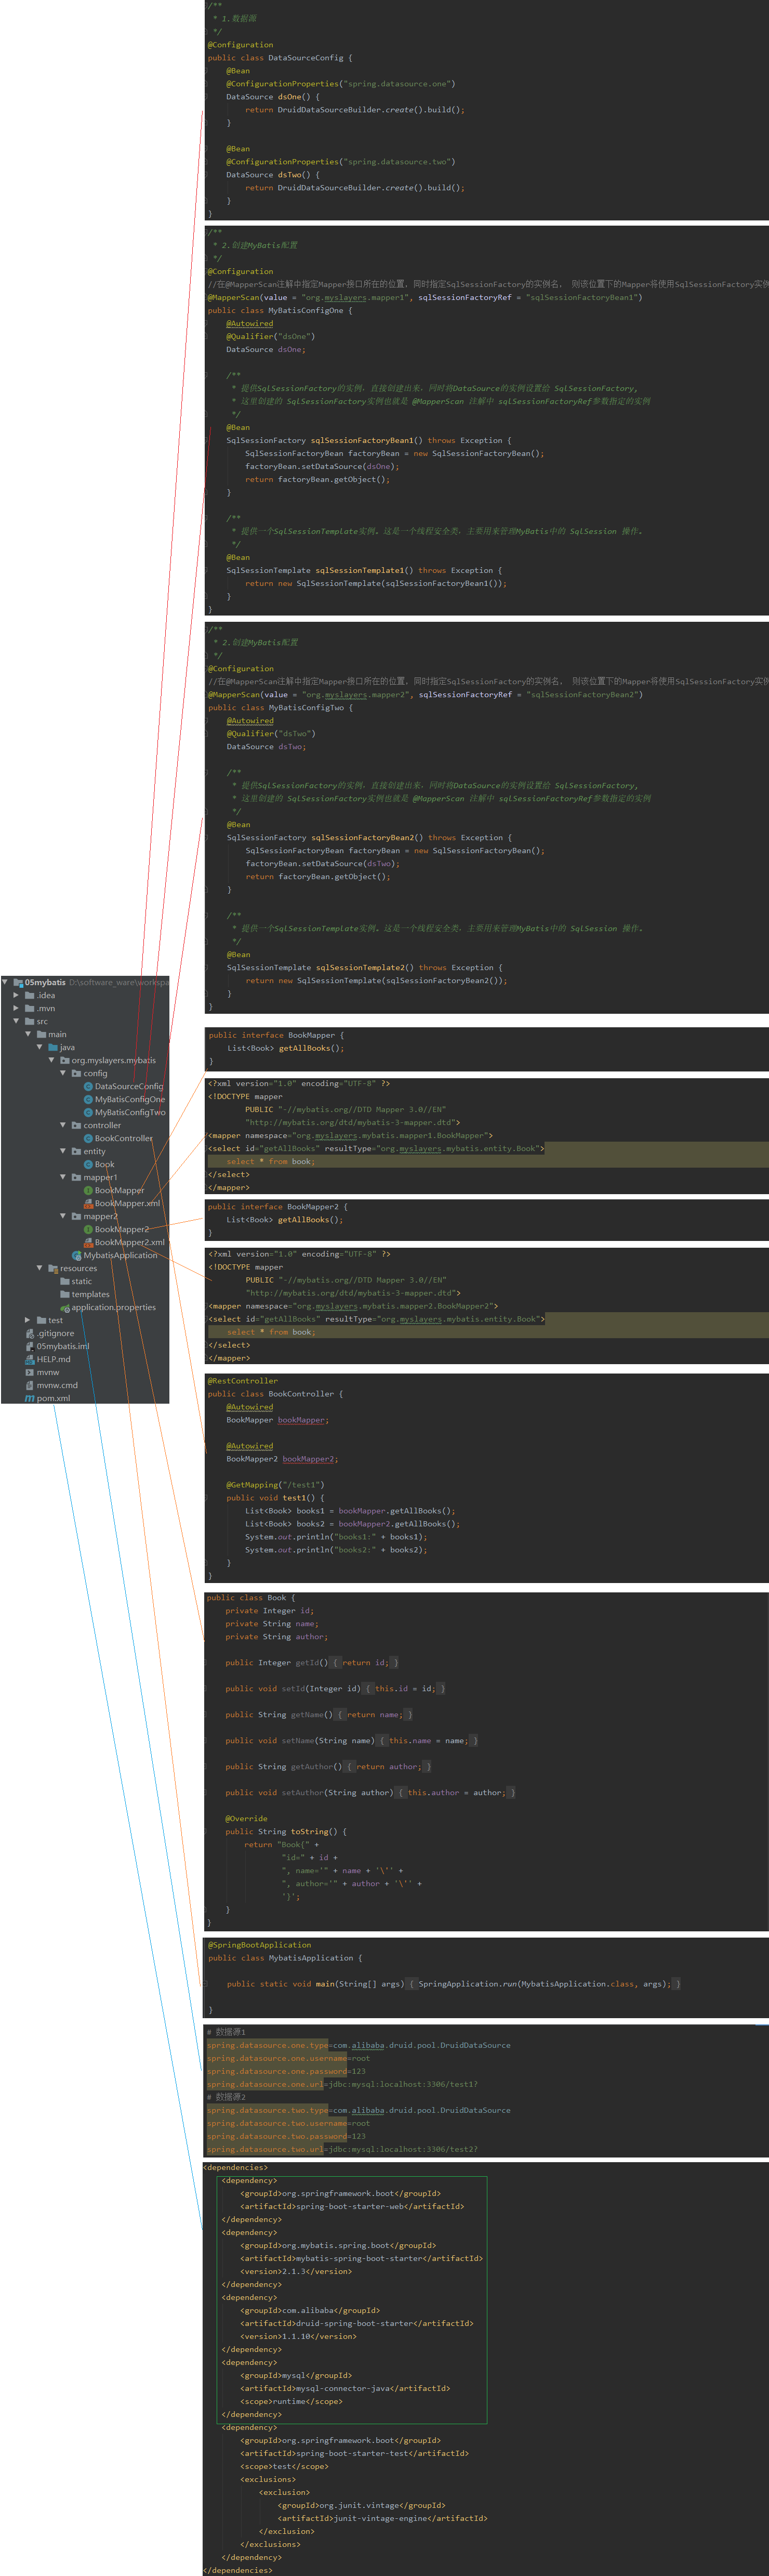769x2576 pixels.
Task: Click the MybatisApplication Spring Boot run icon
Action: coord(76,1255)
